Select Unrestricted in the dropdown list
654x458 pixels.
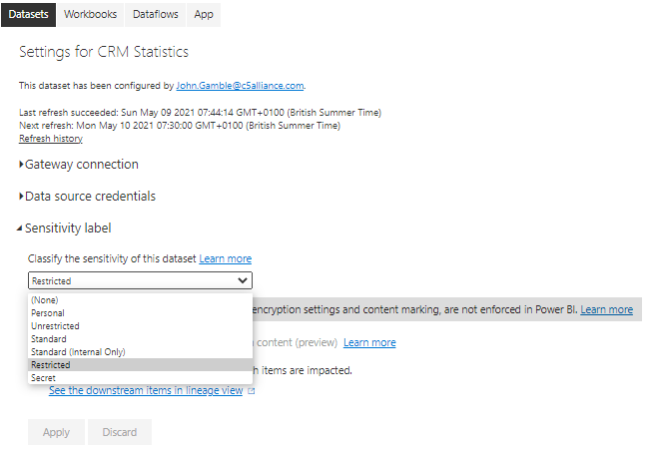pyautogui.click(x=140, y=326)
